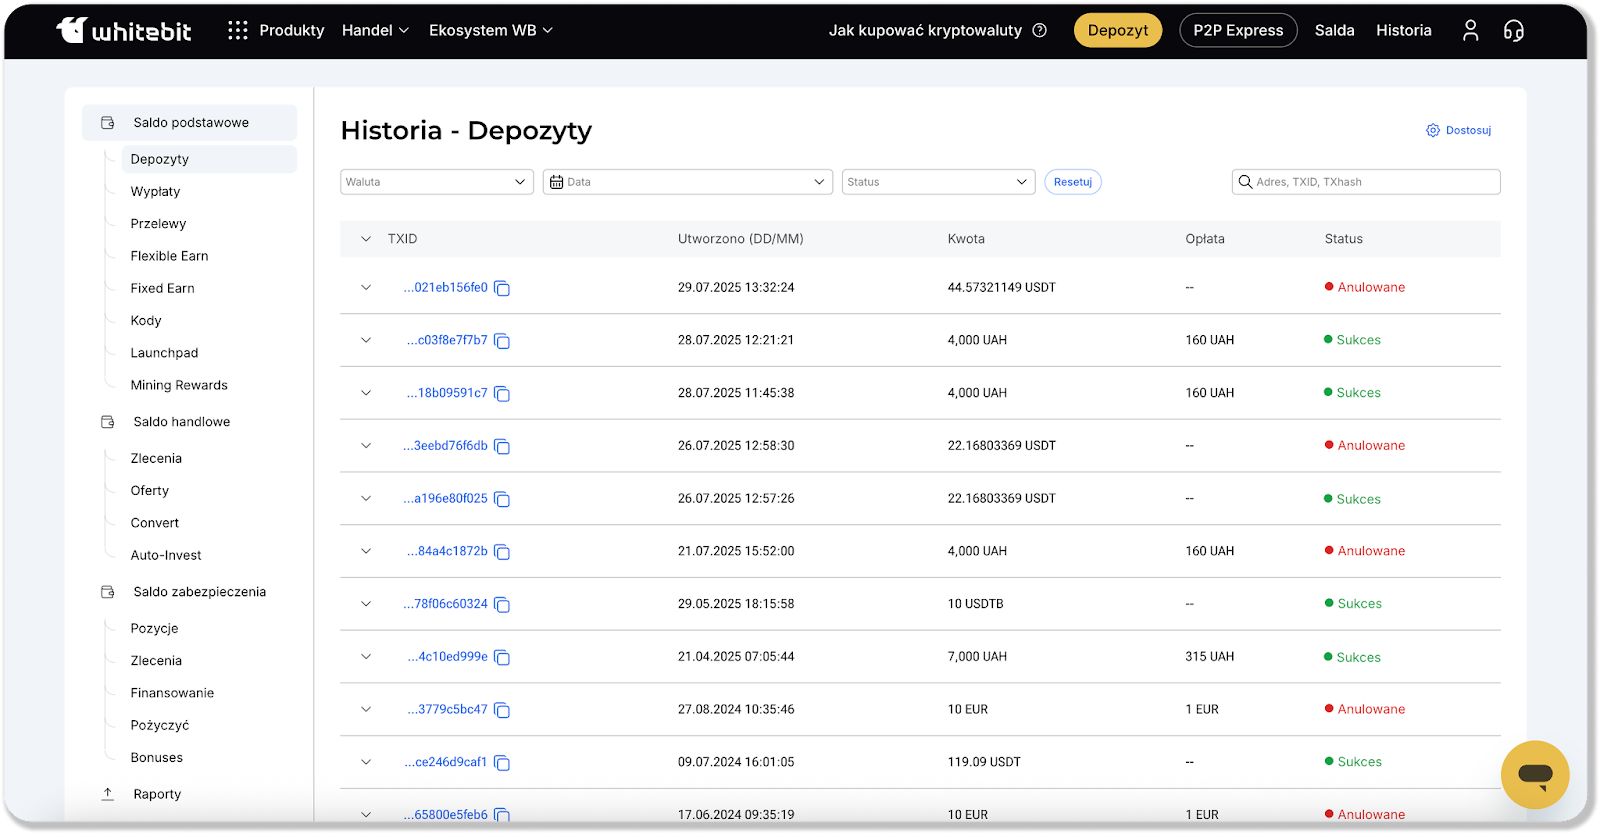
Task: Copy TXID ending in c03f8e7f7b7
Action: [502, 342]
